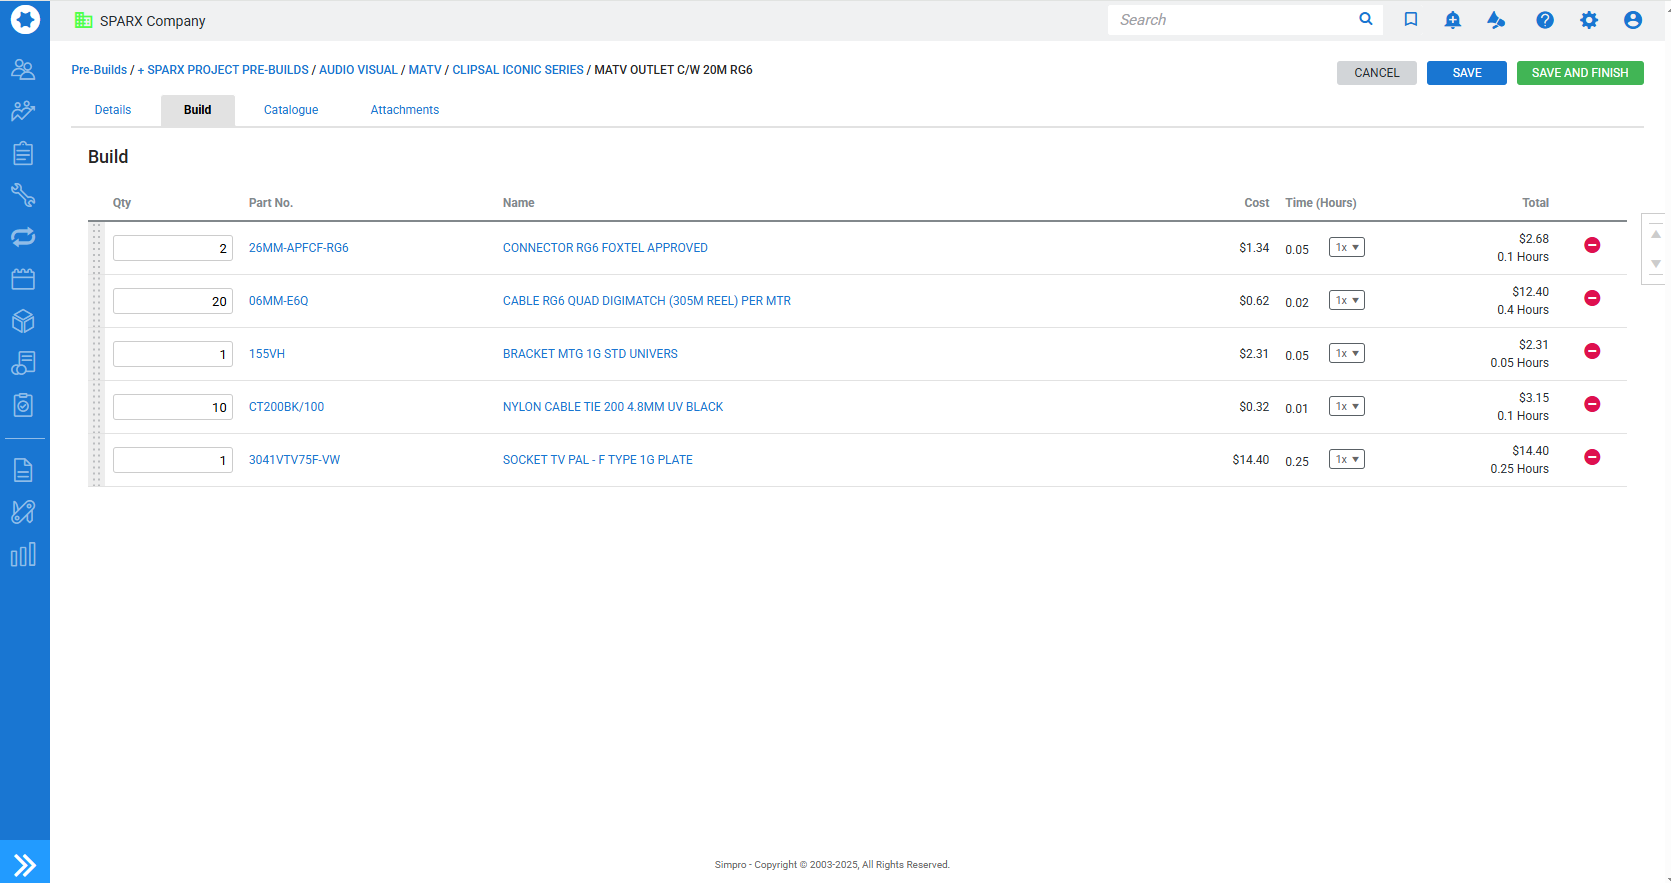Open the bar chart reports icon
This screenshot has width=1671, height=883.
(x=23, y=555)
